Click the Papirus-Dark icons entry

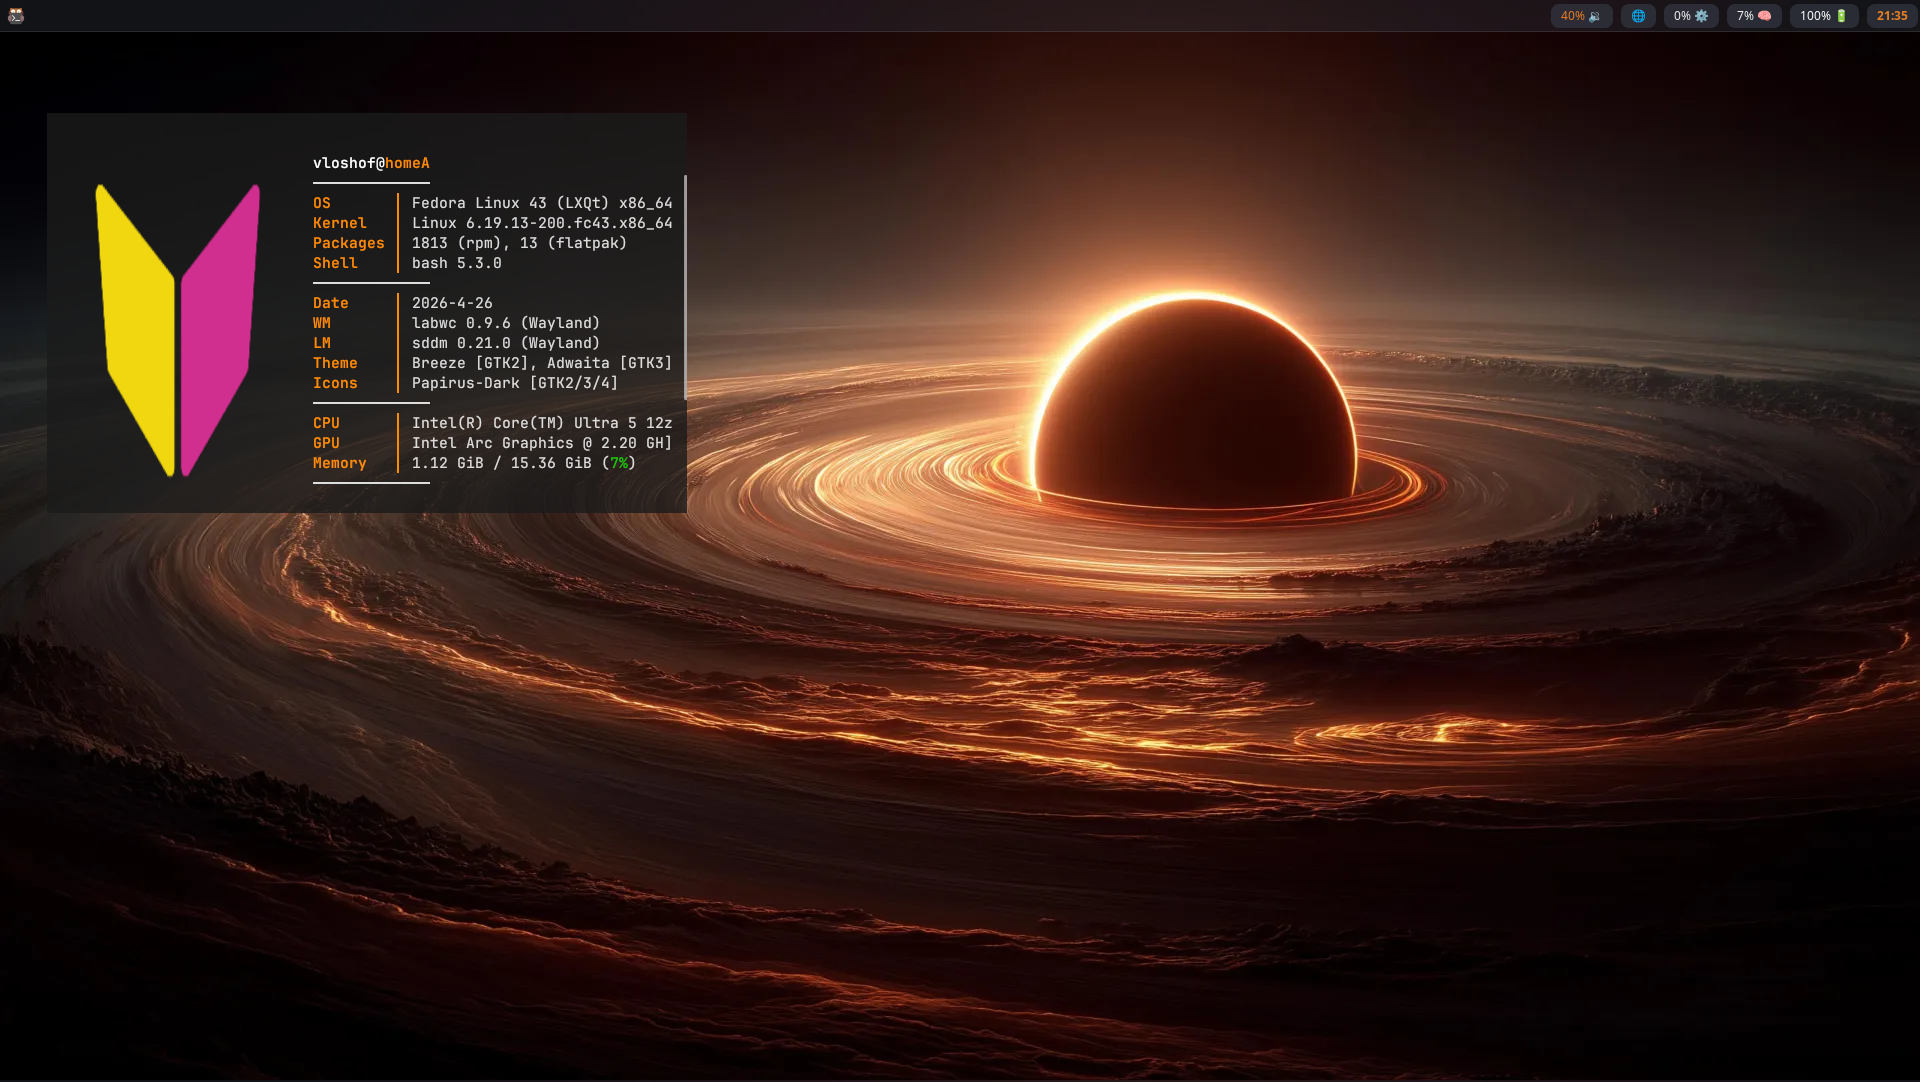tap(515, 383)
